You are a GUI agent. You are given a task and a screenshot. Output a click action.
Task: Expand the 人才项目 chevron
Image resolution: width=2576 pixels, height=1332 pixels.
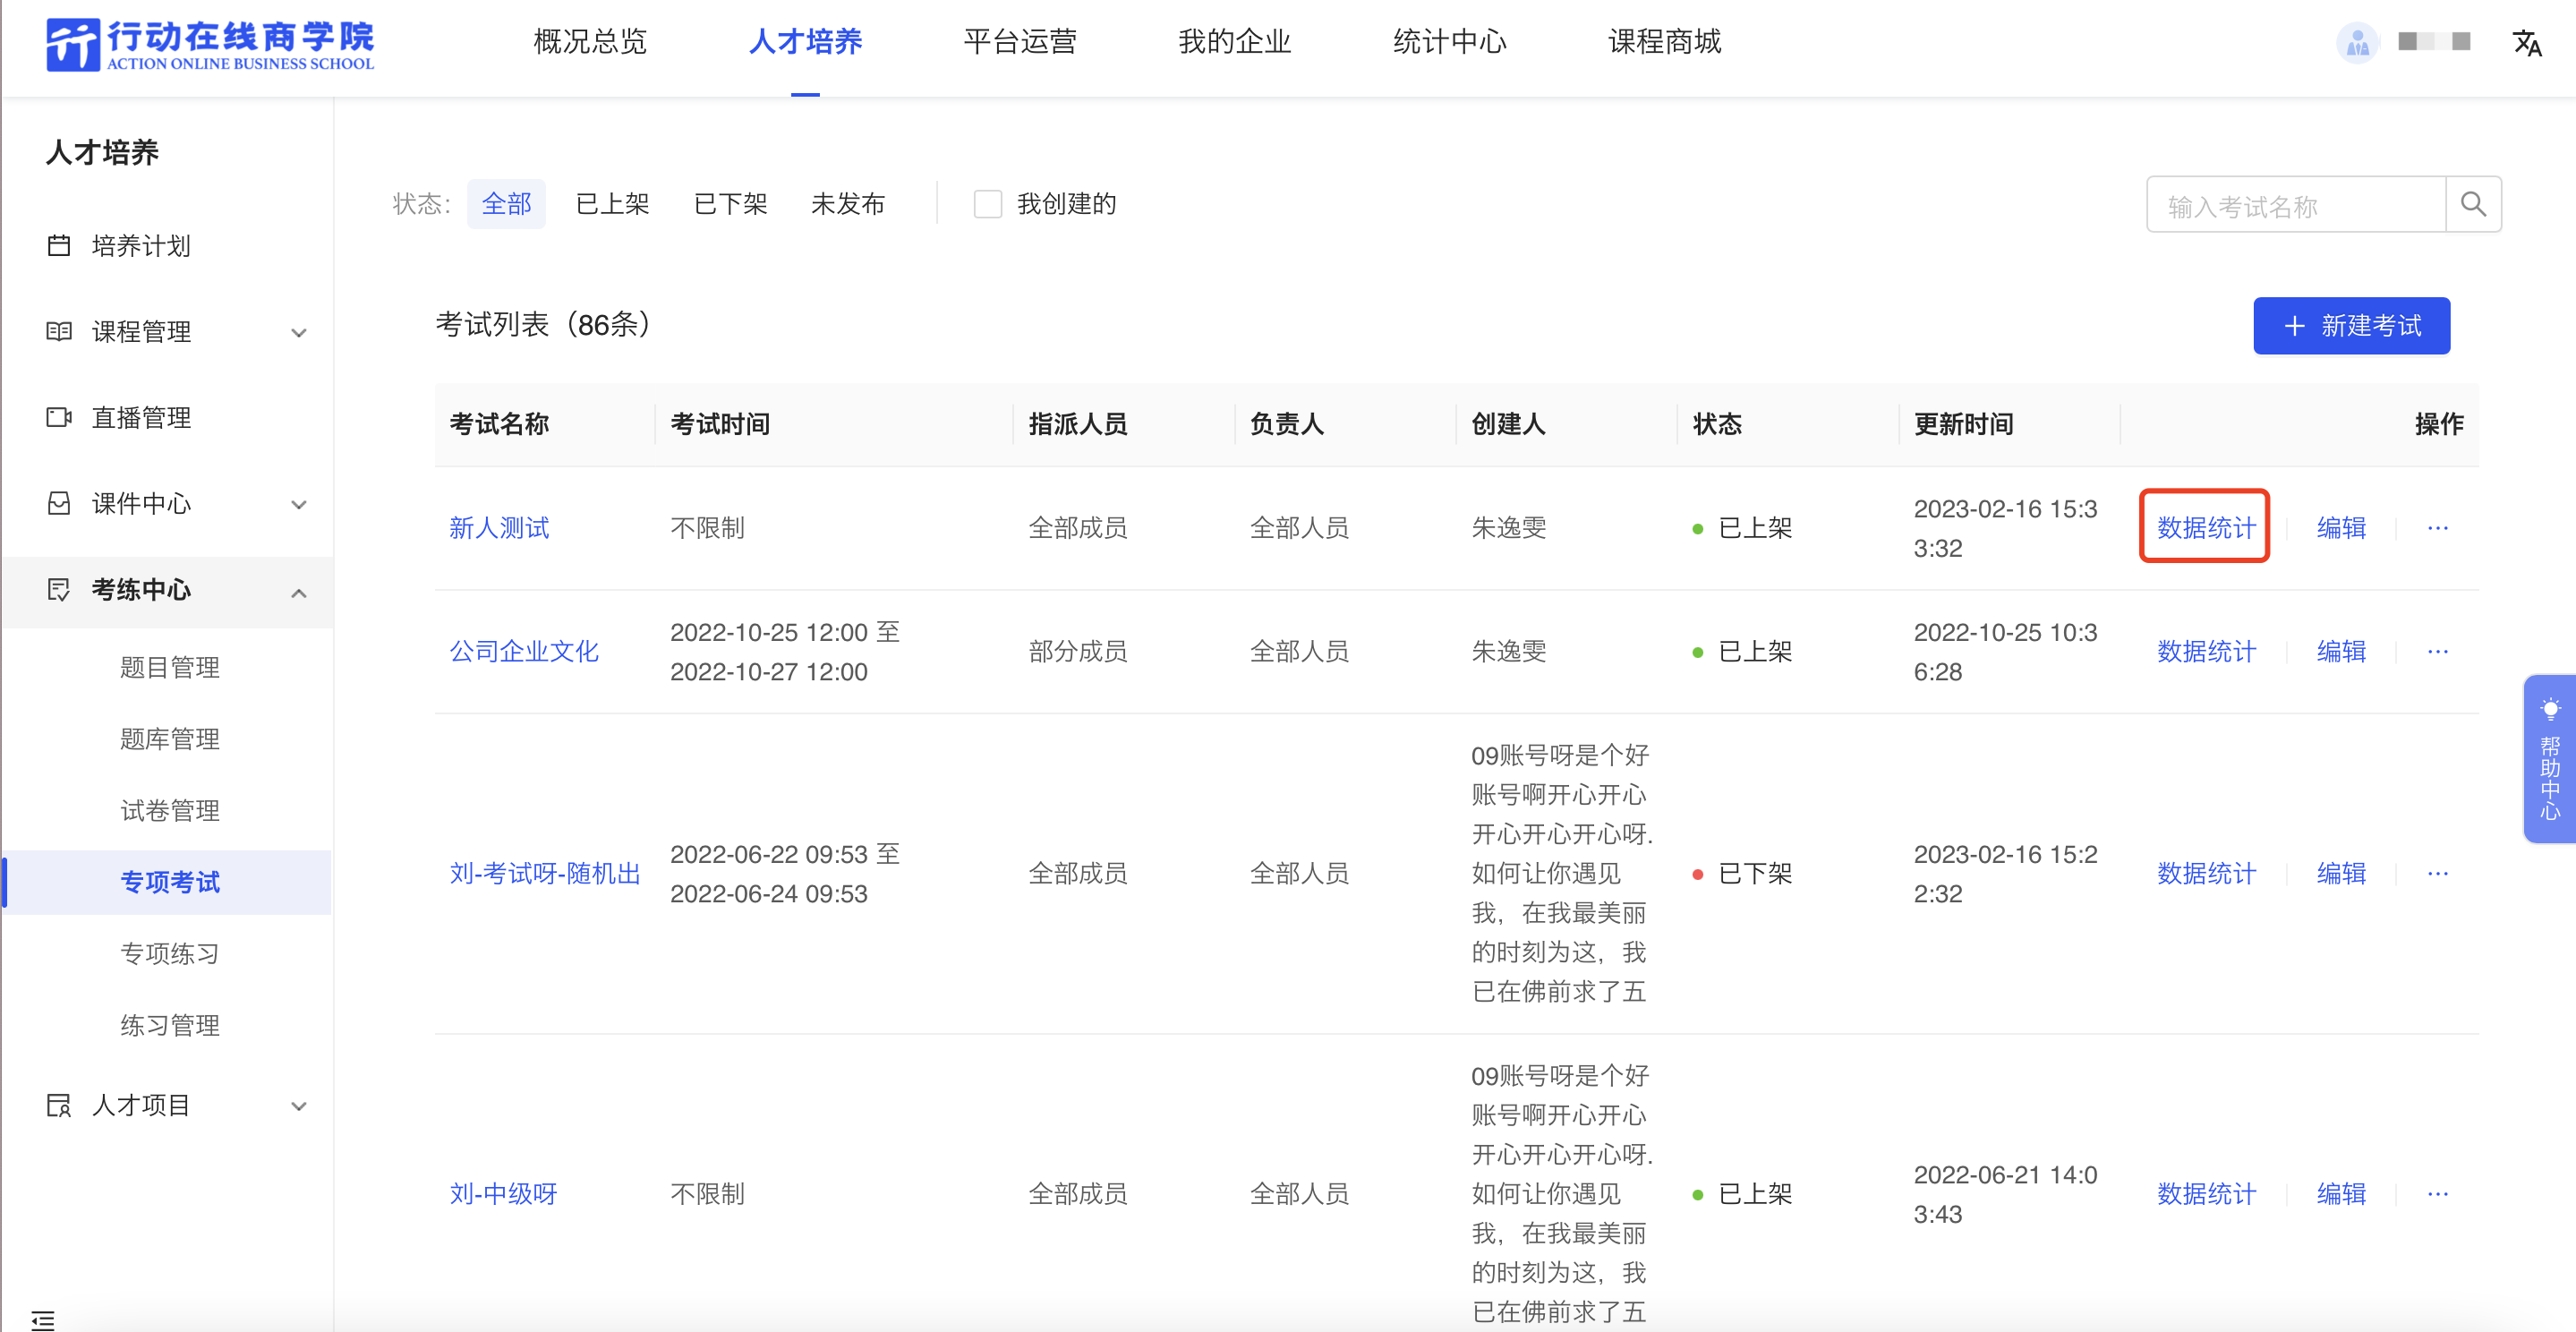(x=298, y=1106)
